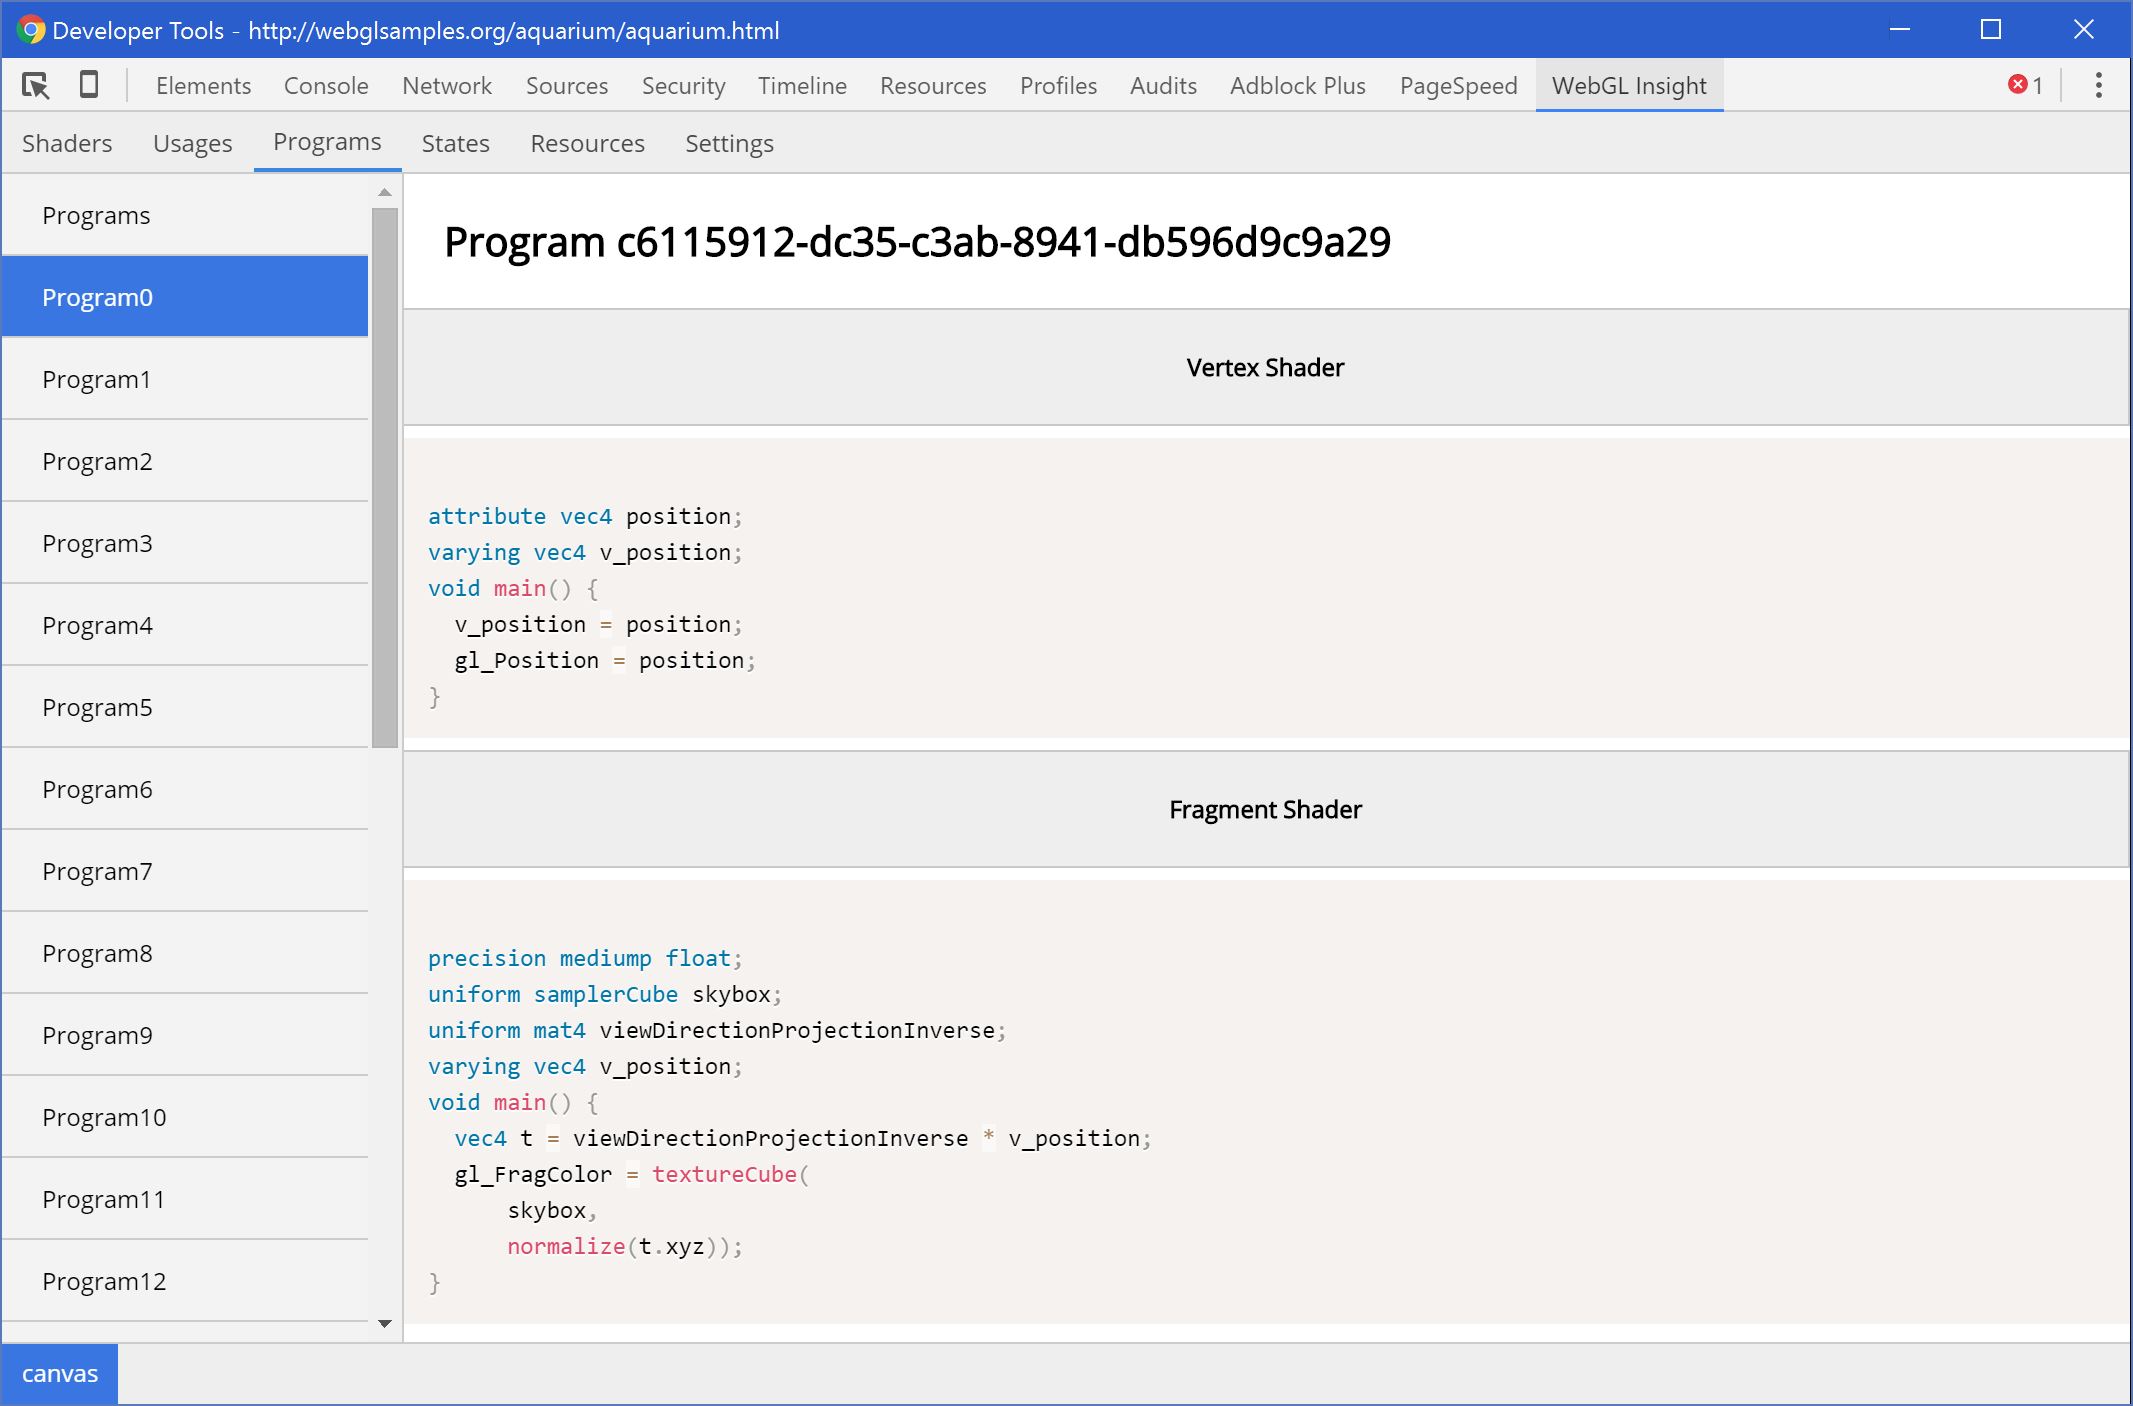Viewport: 2133px width, 1406px height.
Task: Switch to the Console panel
Action: coord(326,86)
